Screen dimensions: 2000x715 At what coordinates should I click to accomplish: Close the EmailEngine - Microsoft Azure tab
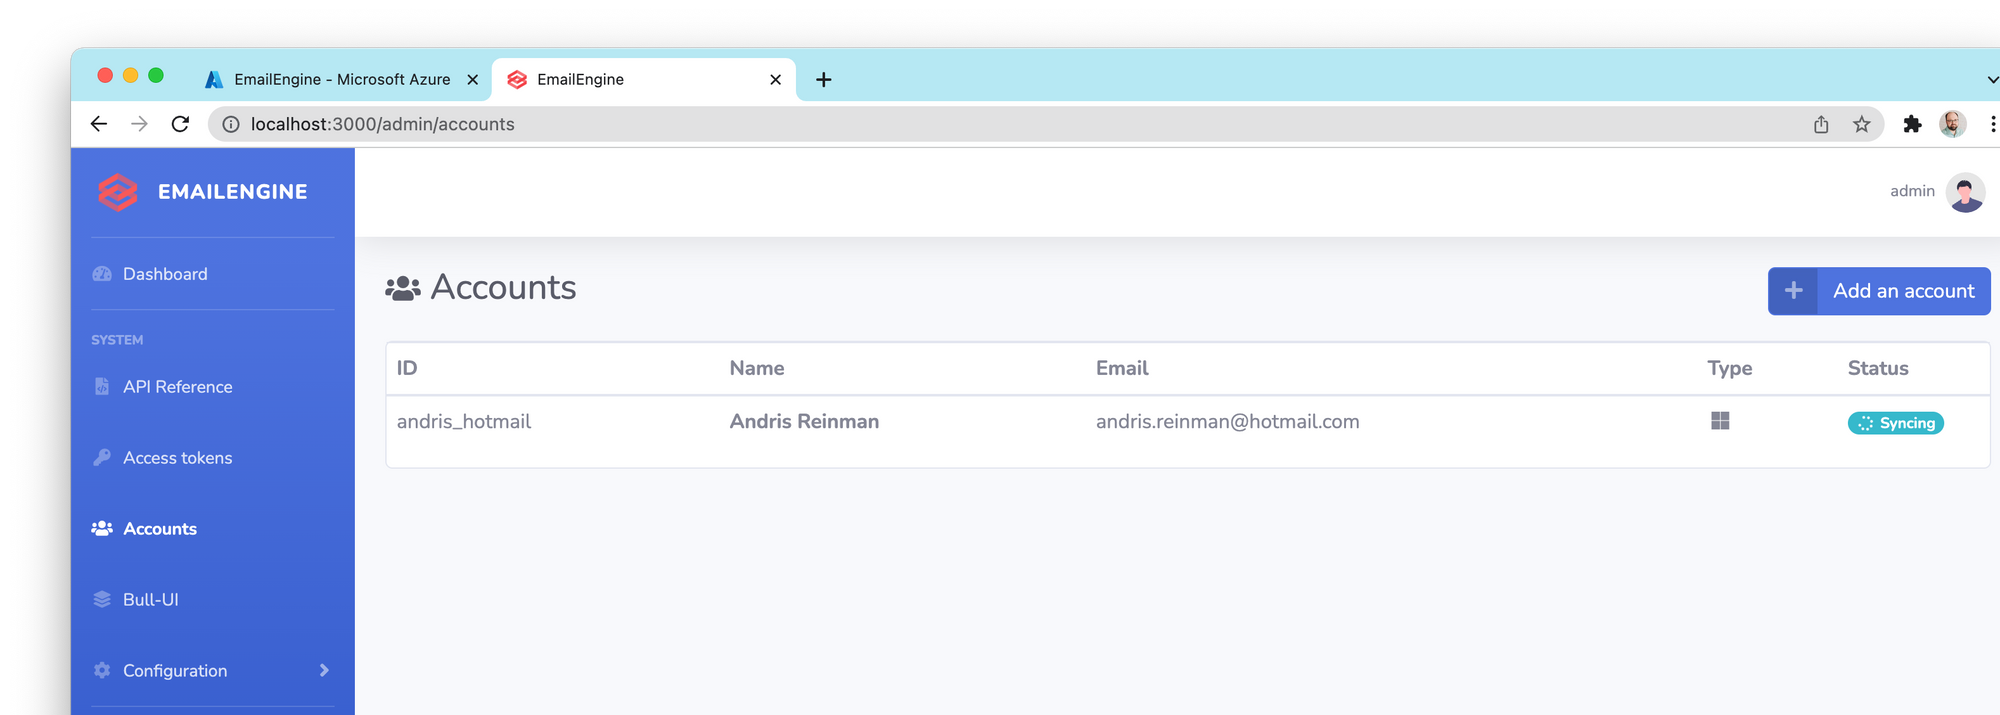click(473, 79)
